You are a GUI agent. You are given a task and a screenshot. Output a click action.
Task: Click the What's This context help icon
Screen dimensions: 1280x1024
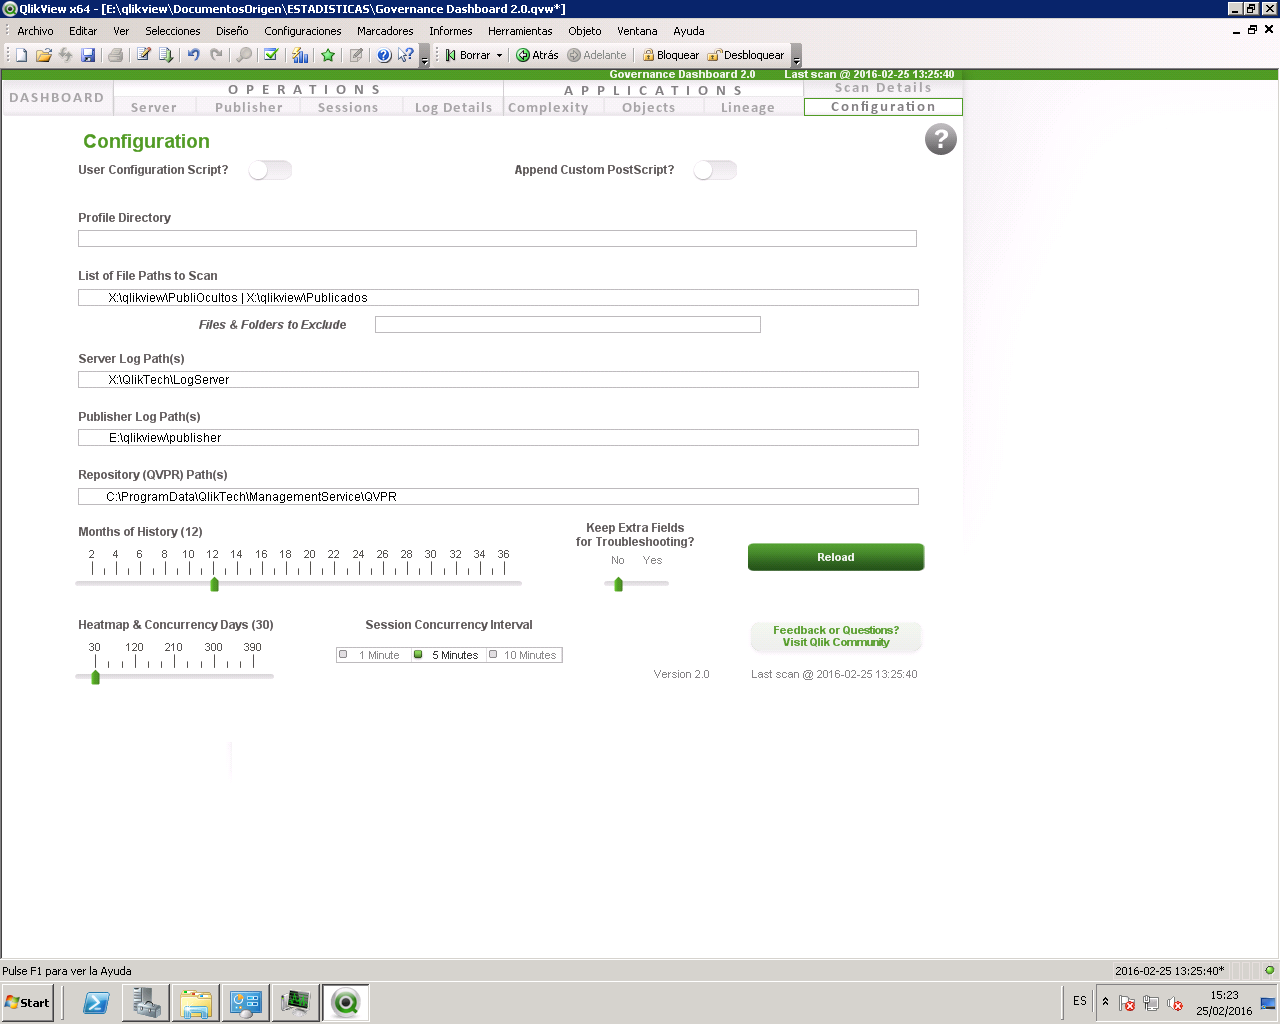pos(405,55)
